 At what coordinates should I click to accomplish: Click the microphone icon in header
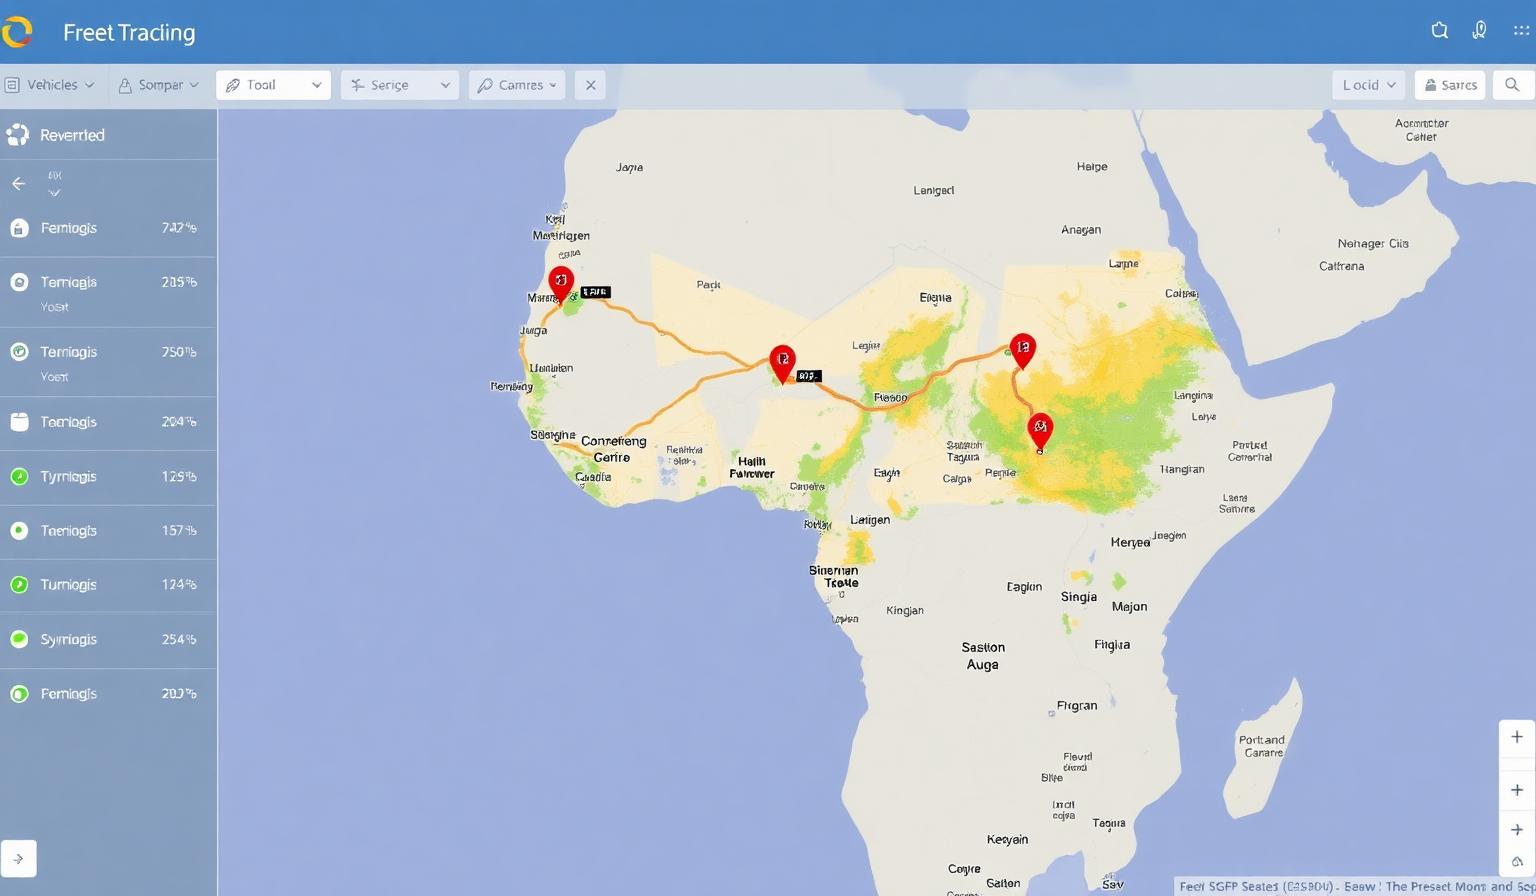coord(1480,30)
